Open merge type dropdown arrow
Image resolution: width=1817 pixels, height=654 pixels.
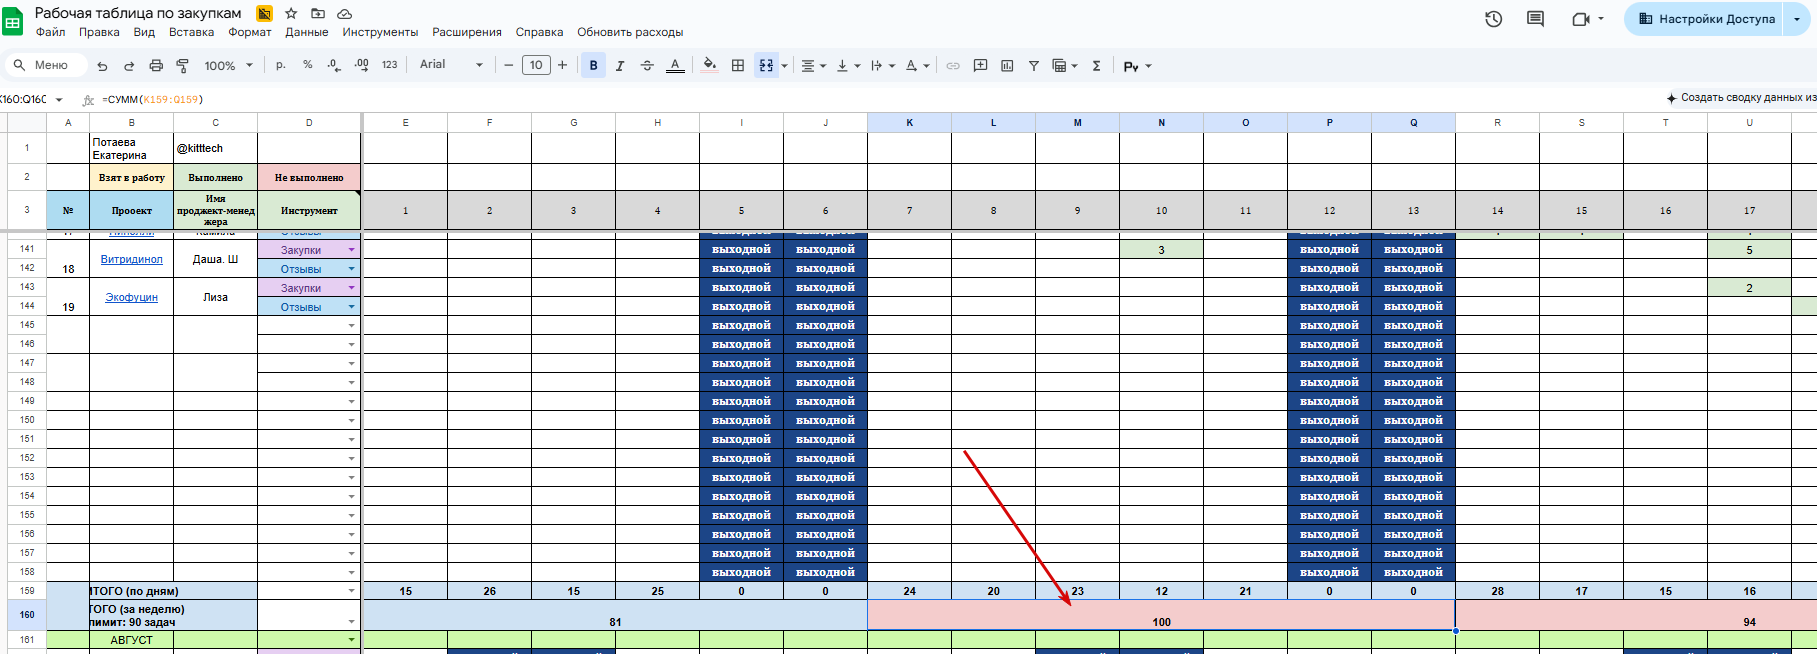coord(784,66)
